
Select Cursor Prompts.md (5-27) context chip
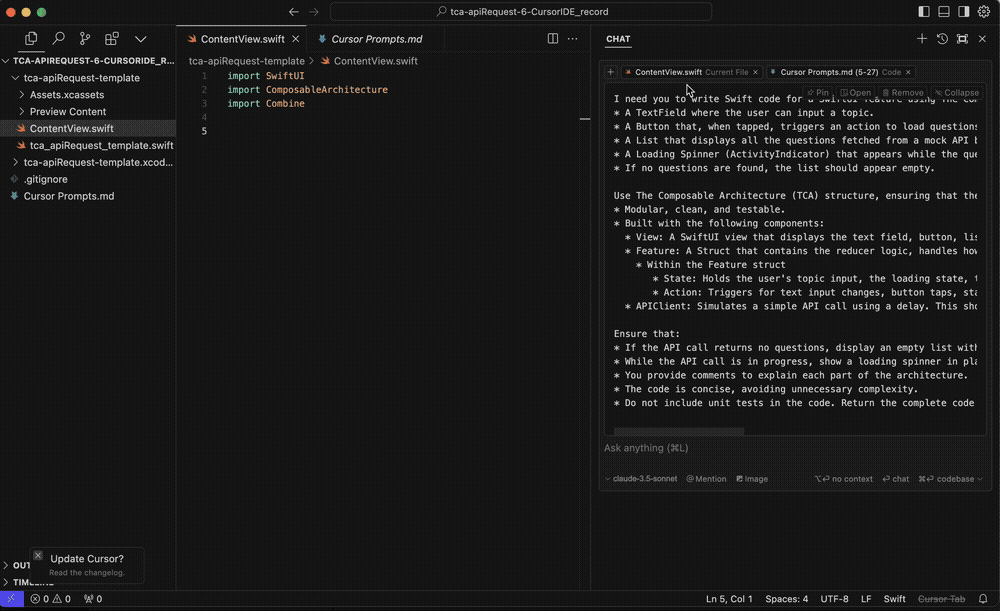point(841,72)
